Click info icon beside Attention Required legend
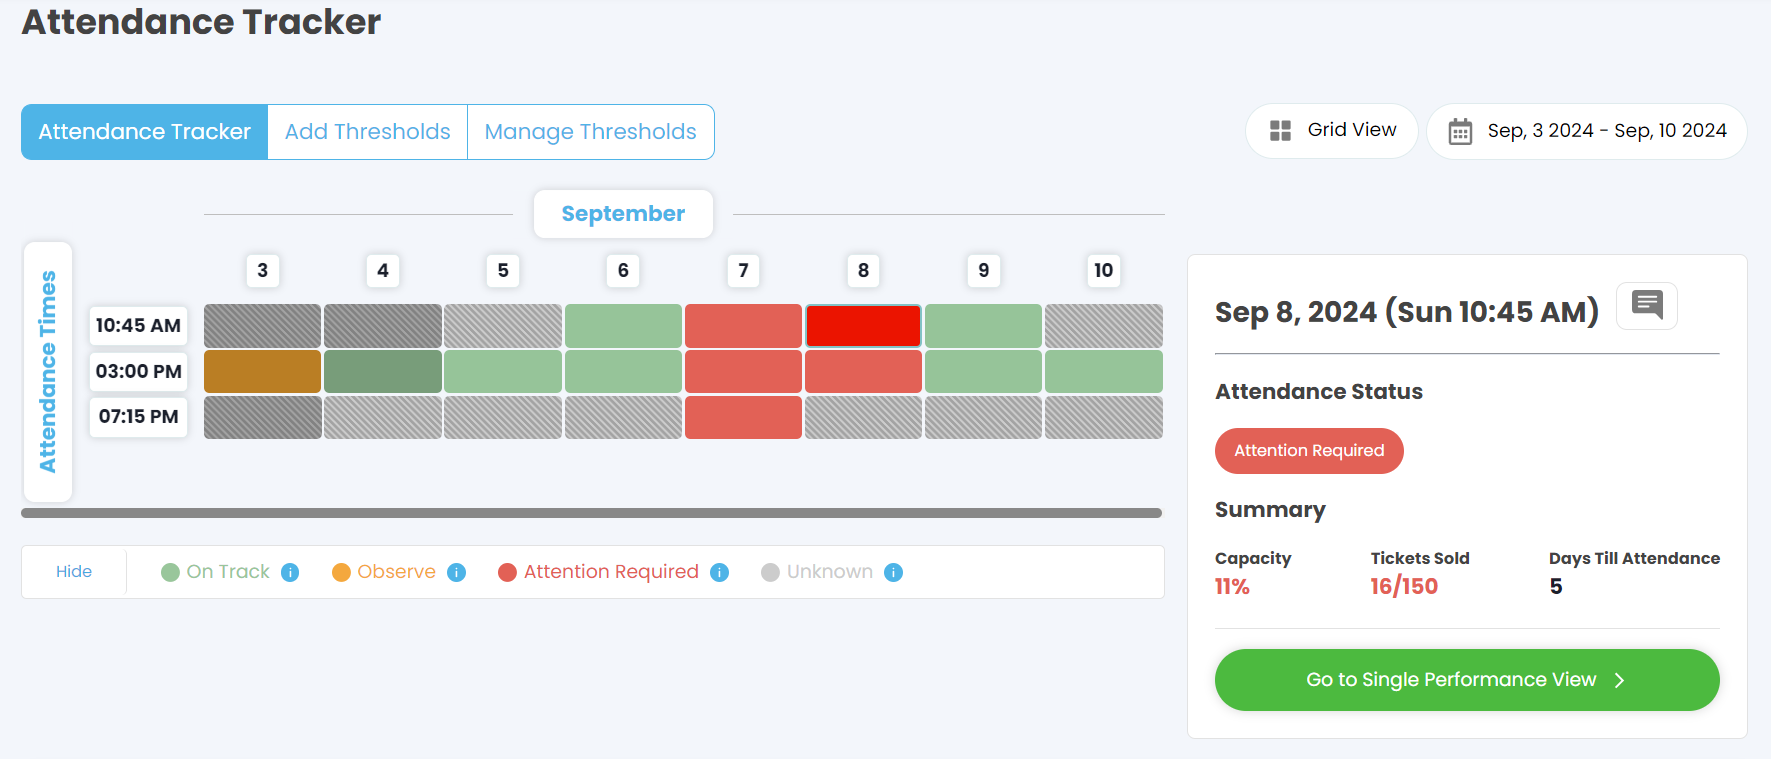Image resolution: width=1771 pixels, height=759 pixels. [719, 572]
